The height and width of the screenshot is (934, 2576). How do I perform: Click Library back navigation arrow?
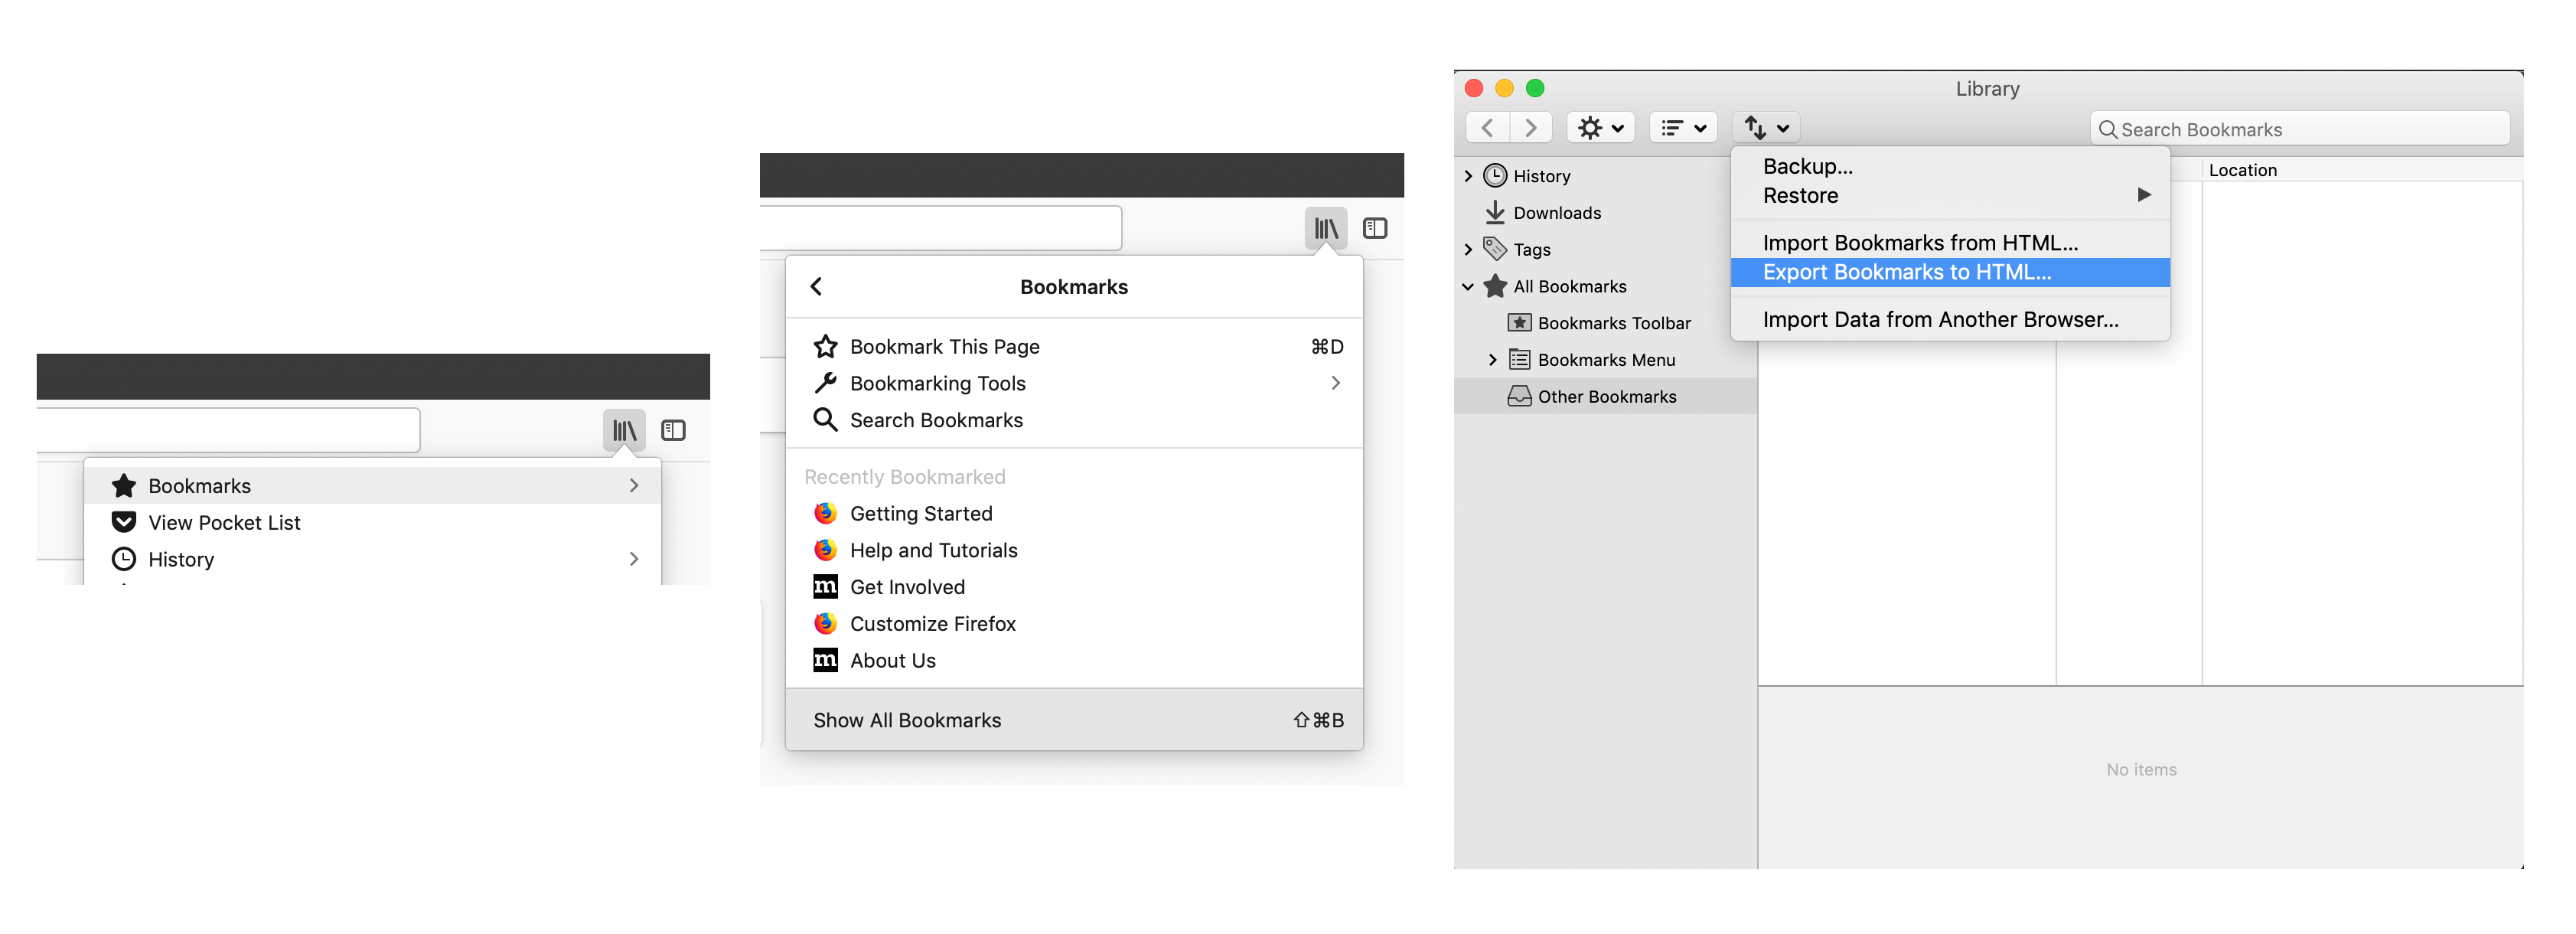pos(1488,129)
